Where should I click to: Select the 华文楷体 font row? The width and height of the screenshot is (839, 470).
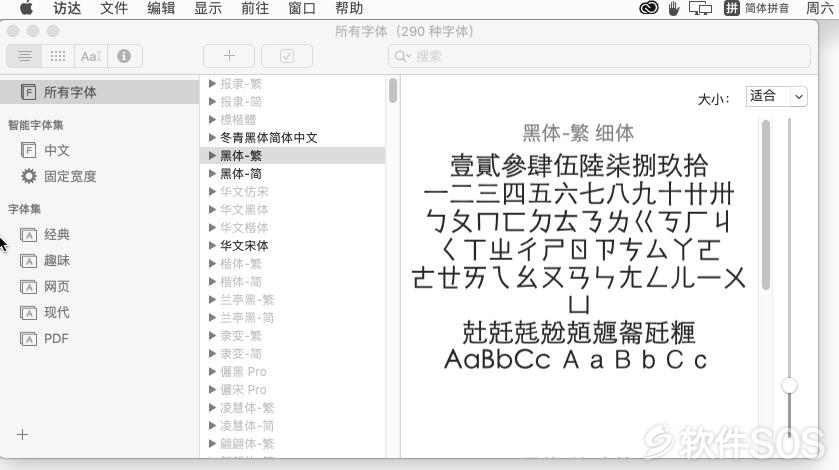[x=293, y=228]
